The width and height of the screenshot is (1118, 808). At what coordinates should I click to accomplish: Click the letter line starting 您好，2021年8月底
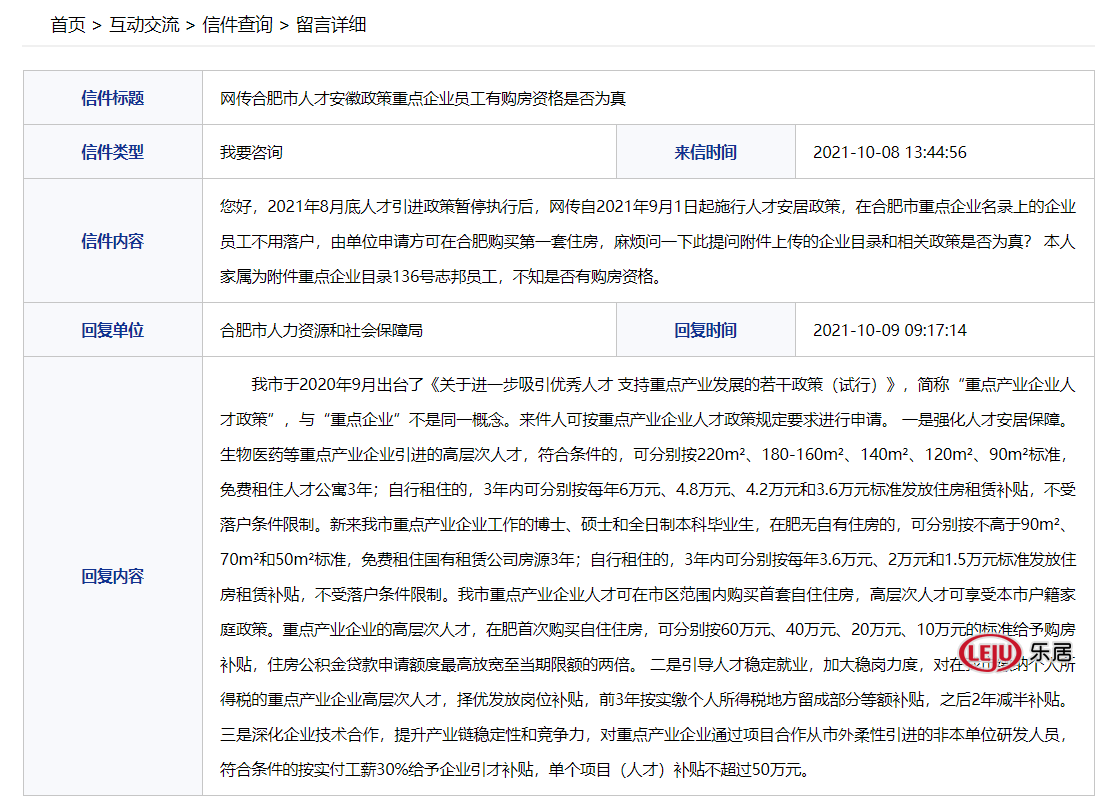click(x=647, y=207)
